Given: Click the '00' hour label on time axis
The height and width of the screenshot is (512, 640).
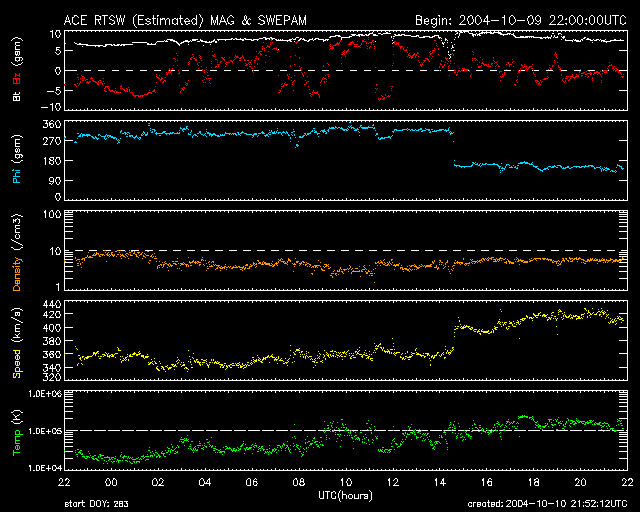Looking at the screenshot, I should pyautogui.click(x=111, y=482).
